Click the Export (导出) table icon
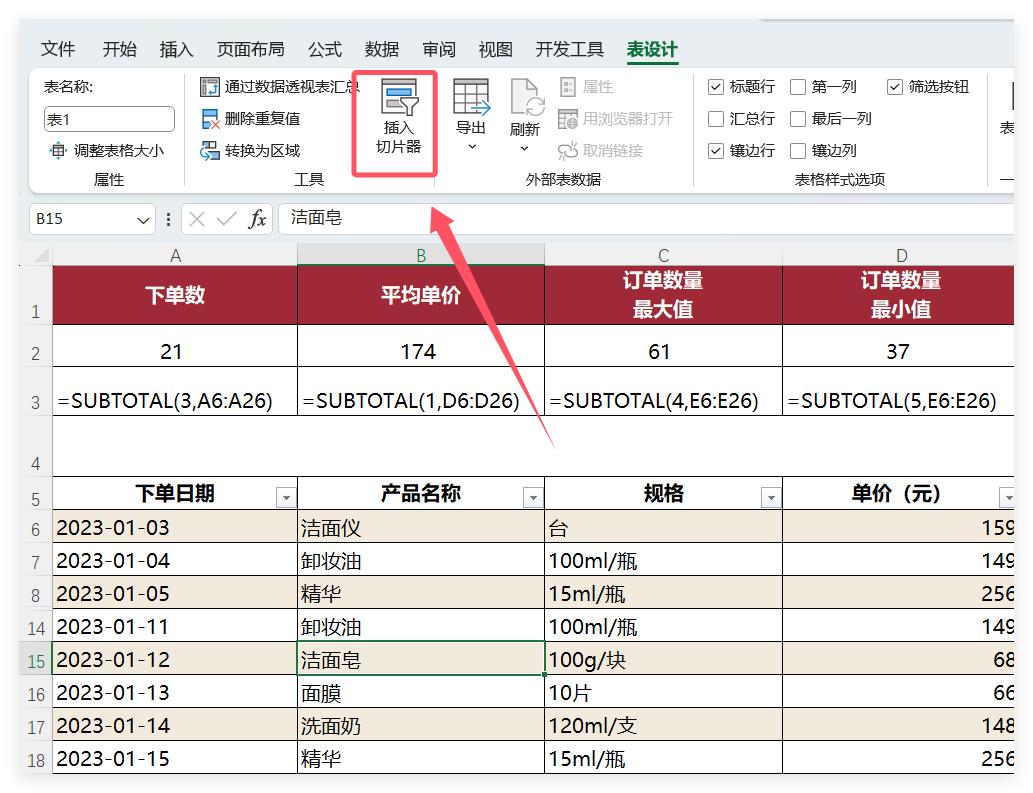1033x793 pixels. tap(471, 97)
